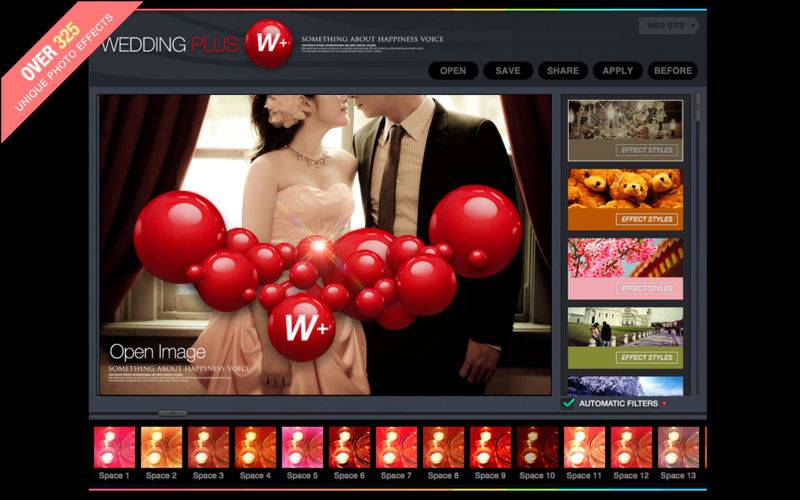Choose the Space 11 filter thumbnail
Image resolution: width=800 pixels, height=500 pixels.
tap(584, 447)
